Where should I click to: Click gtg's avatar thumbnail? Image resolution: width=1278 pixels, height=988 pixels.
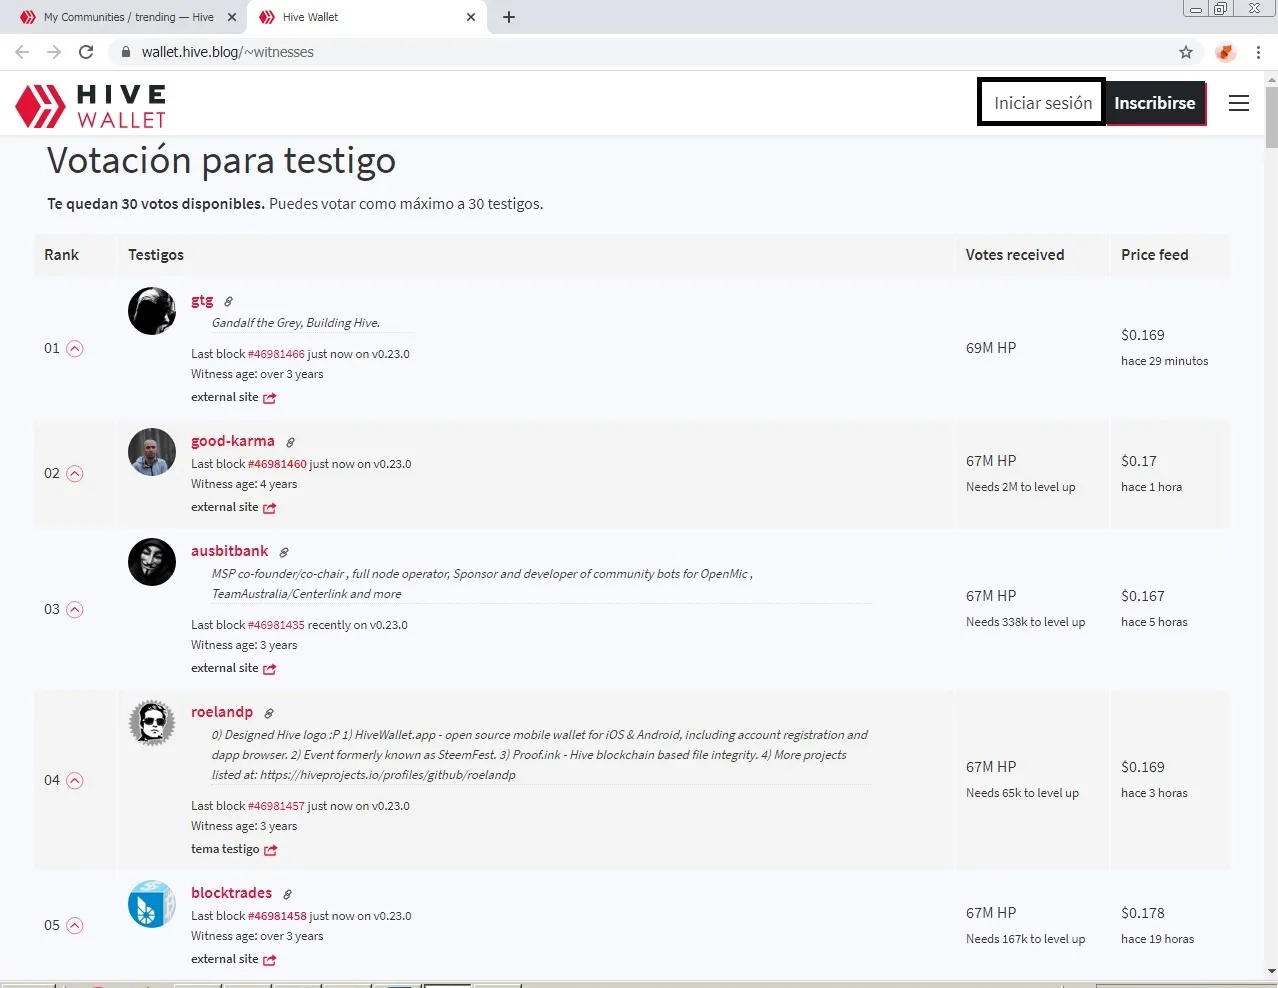click(x=152, y=311)
